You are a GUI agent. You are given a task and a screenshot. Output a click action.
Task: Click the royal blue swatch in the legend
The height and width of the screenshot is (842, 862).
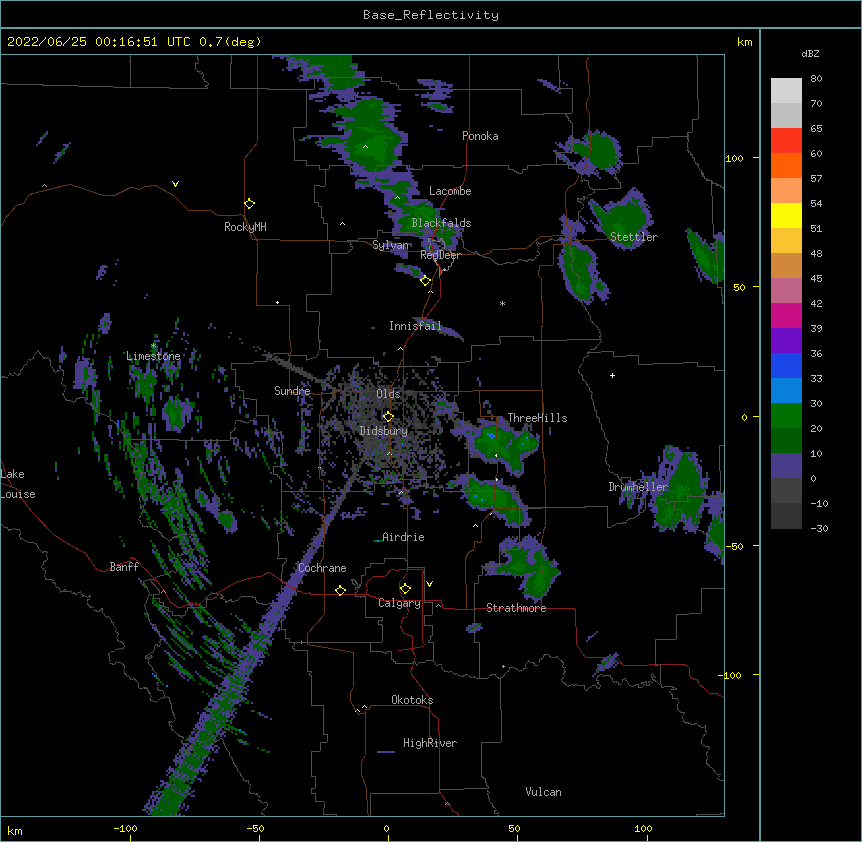pos(786,365)
